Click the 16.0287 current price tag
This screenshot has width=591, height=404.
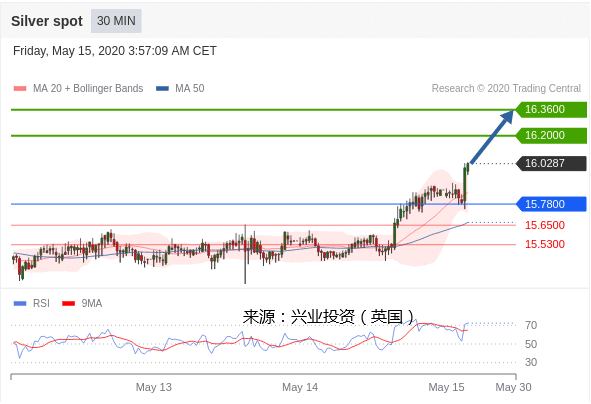coord(550,163)
